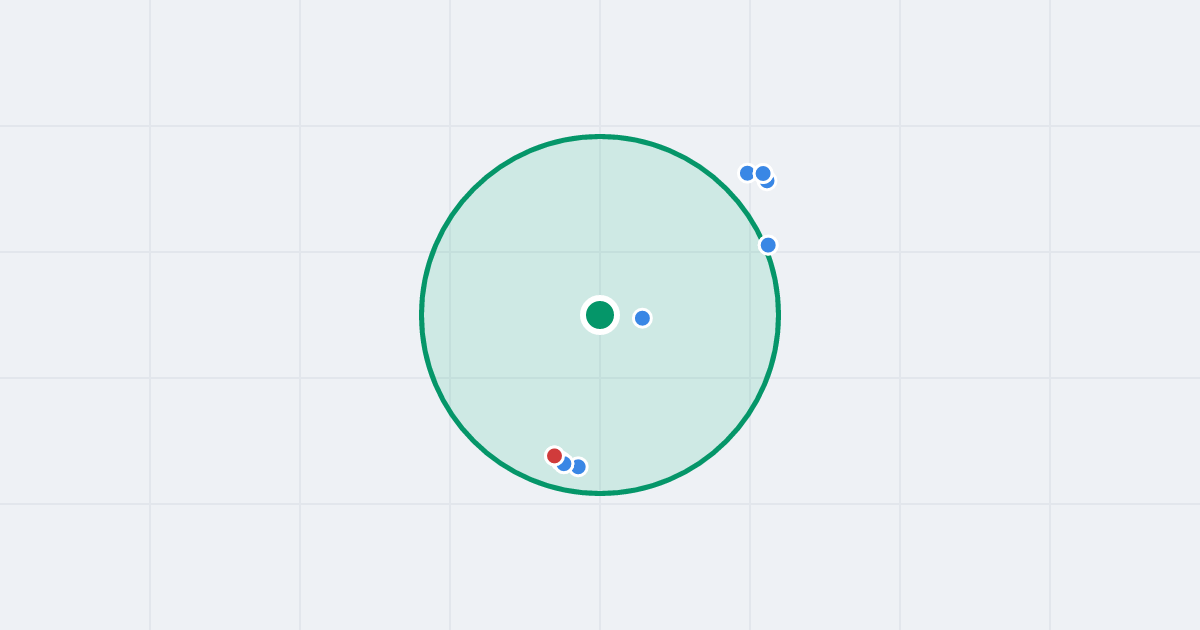Image resolution: width=1200 pixels, height=630 pixels.
Task: Pick the blue marker on the circle outline
Action: pyautogui.click(x=768, y=245)
